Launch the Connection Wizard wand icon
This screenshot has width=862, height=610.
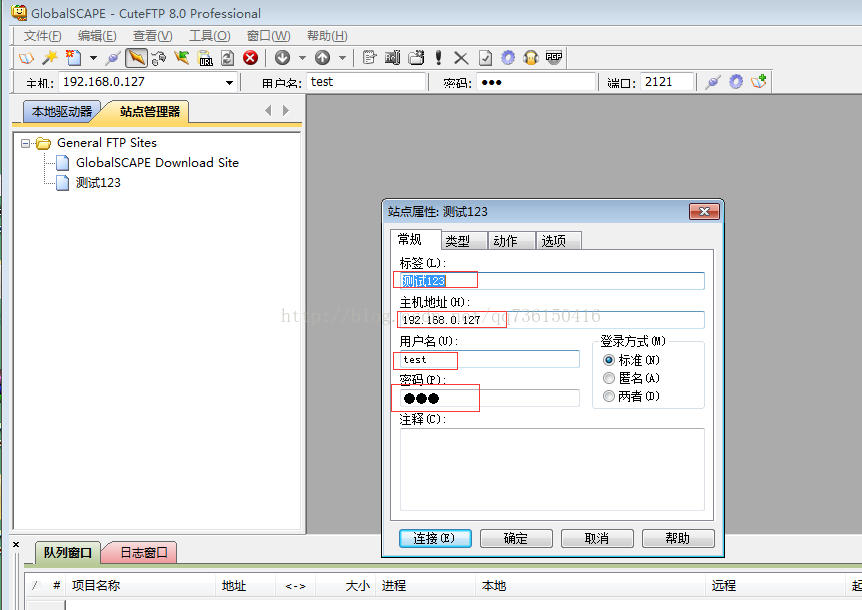coord(50,58)
